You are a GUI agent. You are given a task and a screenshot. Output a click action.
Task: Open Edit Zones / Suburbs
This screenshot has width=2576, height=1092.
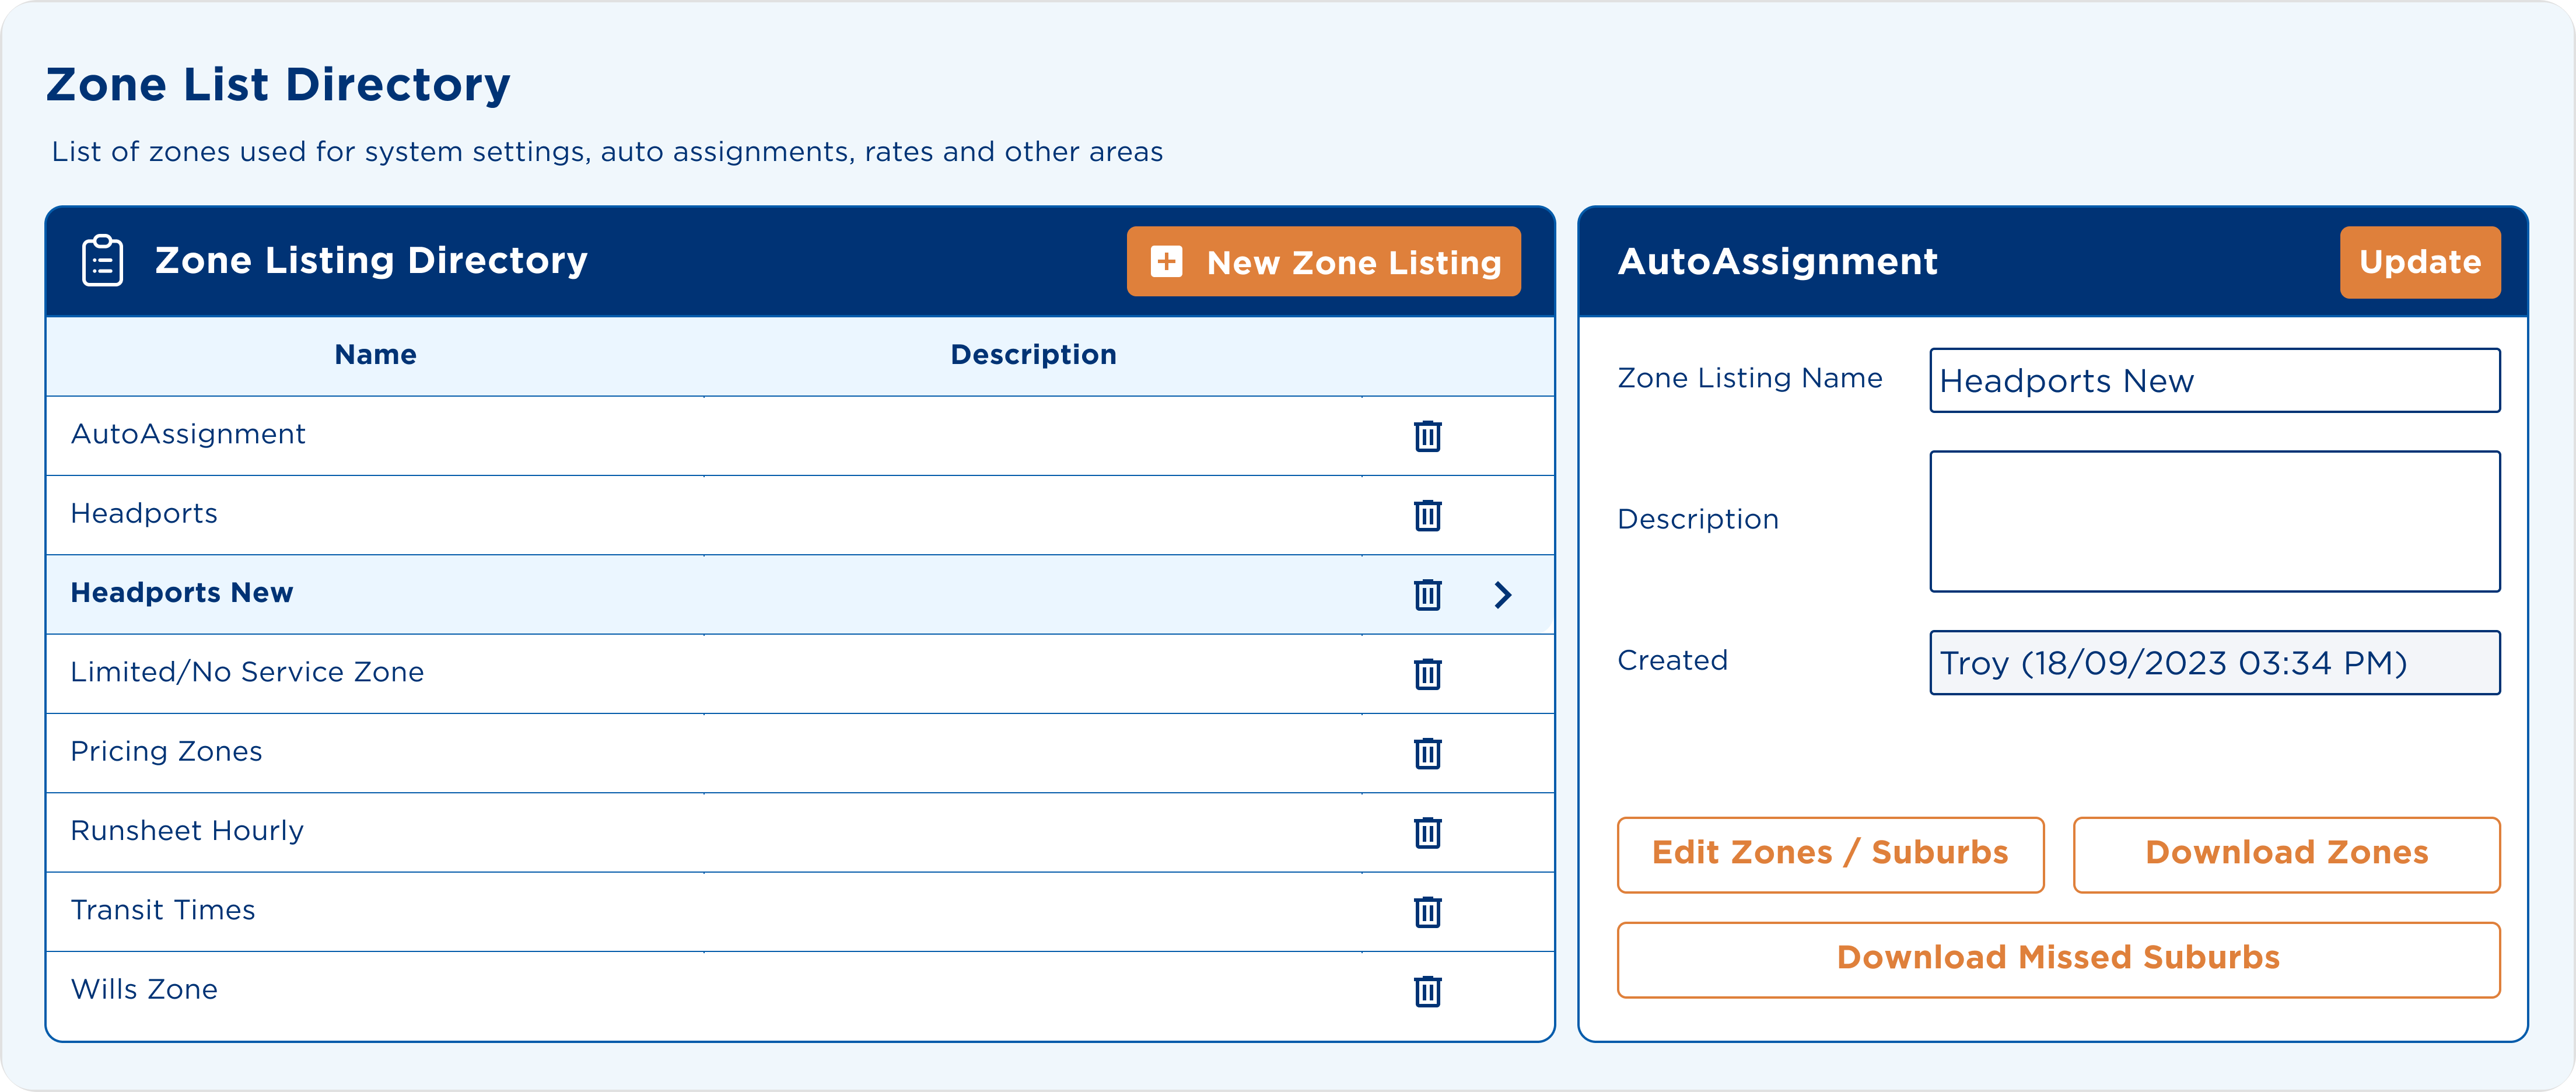1830,854
